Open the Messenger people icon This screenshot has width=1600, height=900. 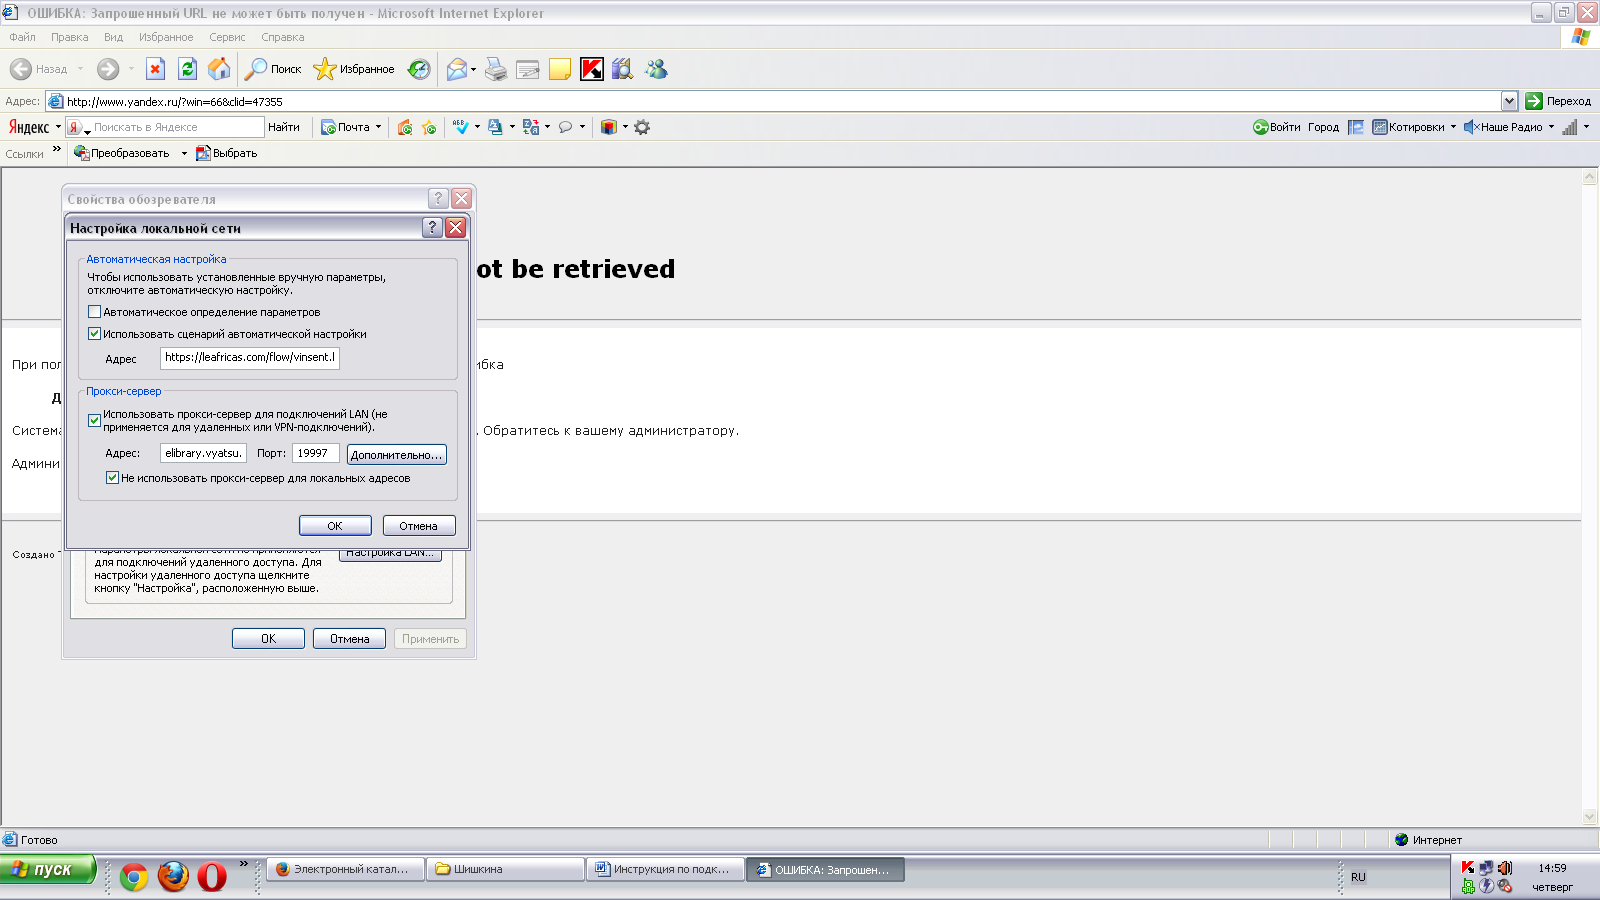click(656, 69)
